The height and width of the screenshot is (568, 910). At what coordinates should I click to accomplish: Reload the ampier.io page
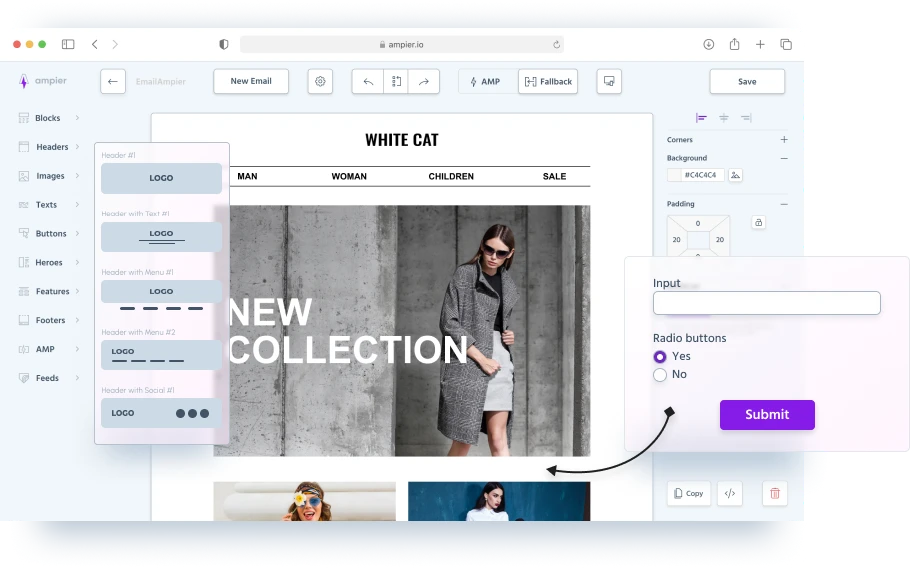pyautogui.click(x=557, y=44)
